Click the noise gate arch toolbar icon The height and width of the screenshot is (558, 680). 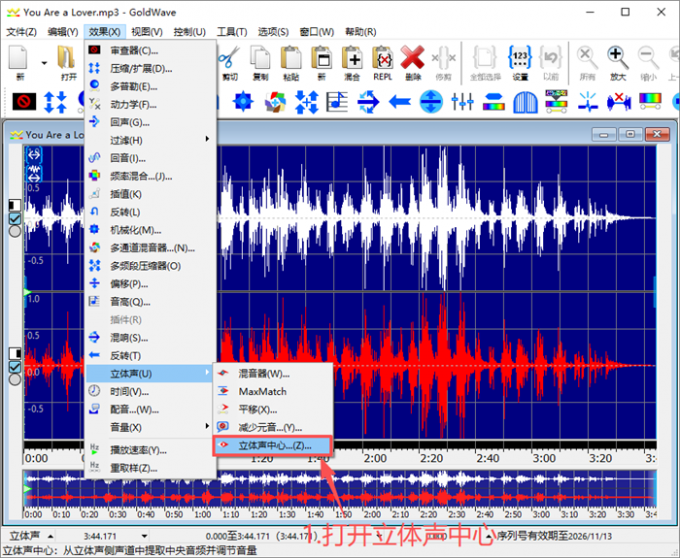point(525,102)
